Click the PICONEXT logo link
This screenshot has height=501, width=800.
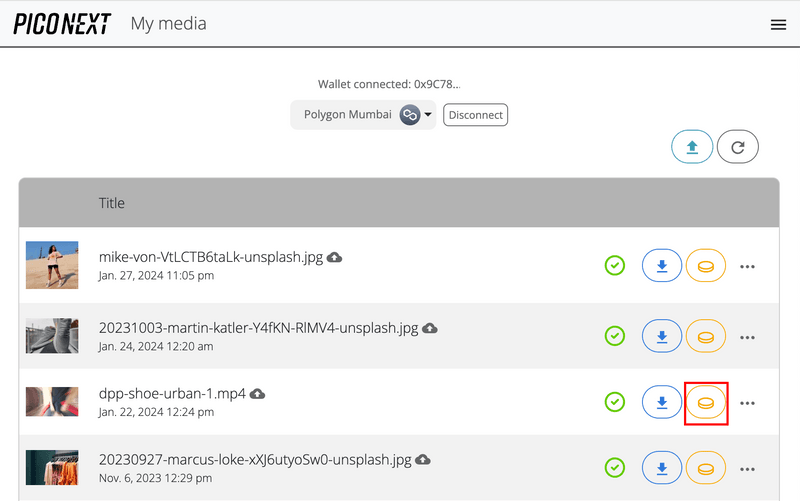[x=62, y=24]
